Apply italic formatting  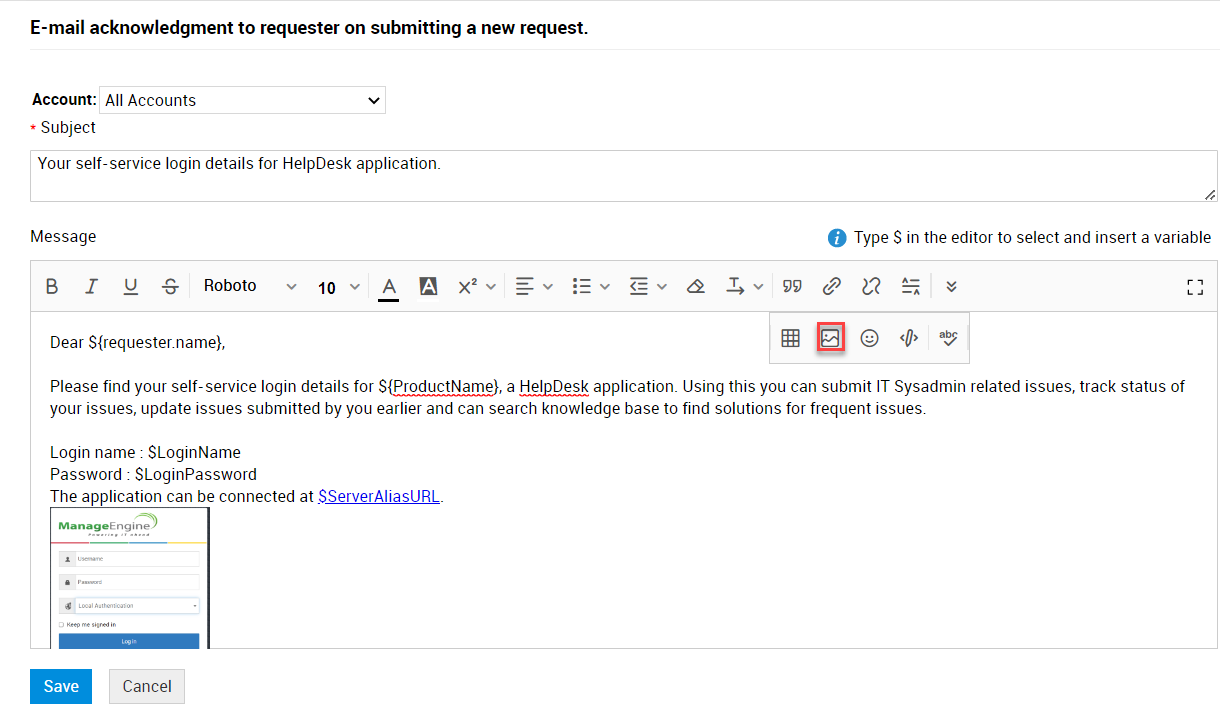(x=91, y=287)
